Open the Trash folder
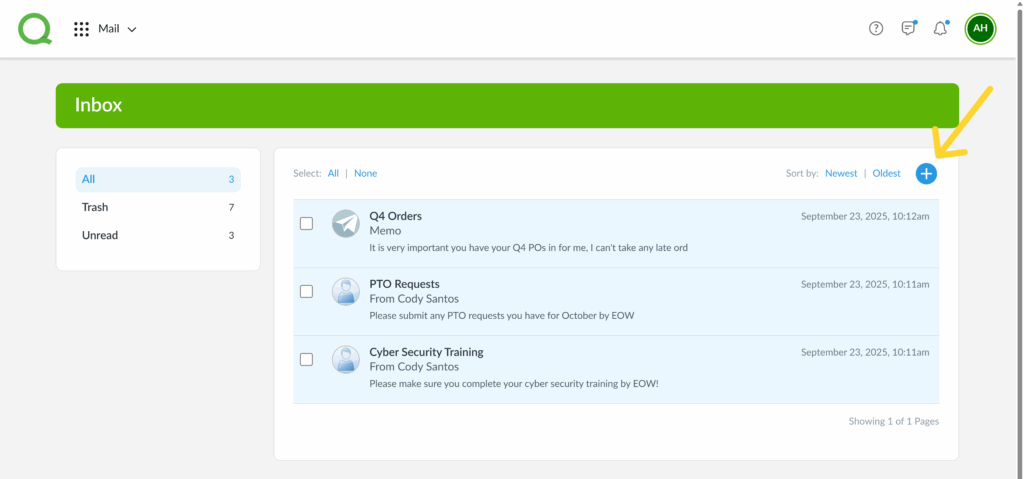The height and width of the screenshot is (479, 1024). 158,208
